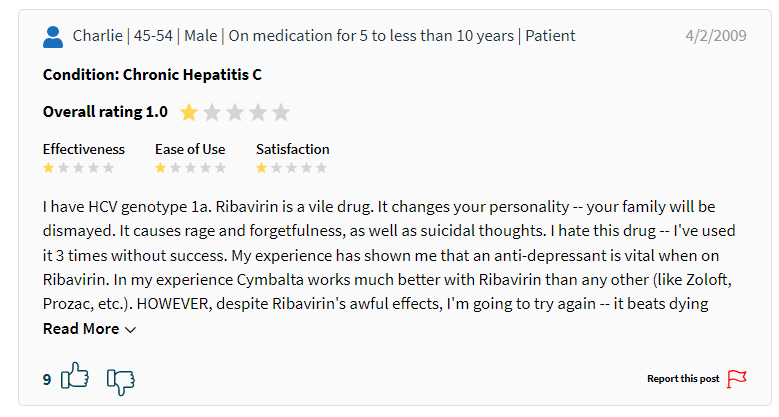The width and height of the screenshot is (779, 417).
Task: Click the Condition: Chronic Hepatitis C heading
Action: pyautogui.click(x=152, y=75)
